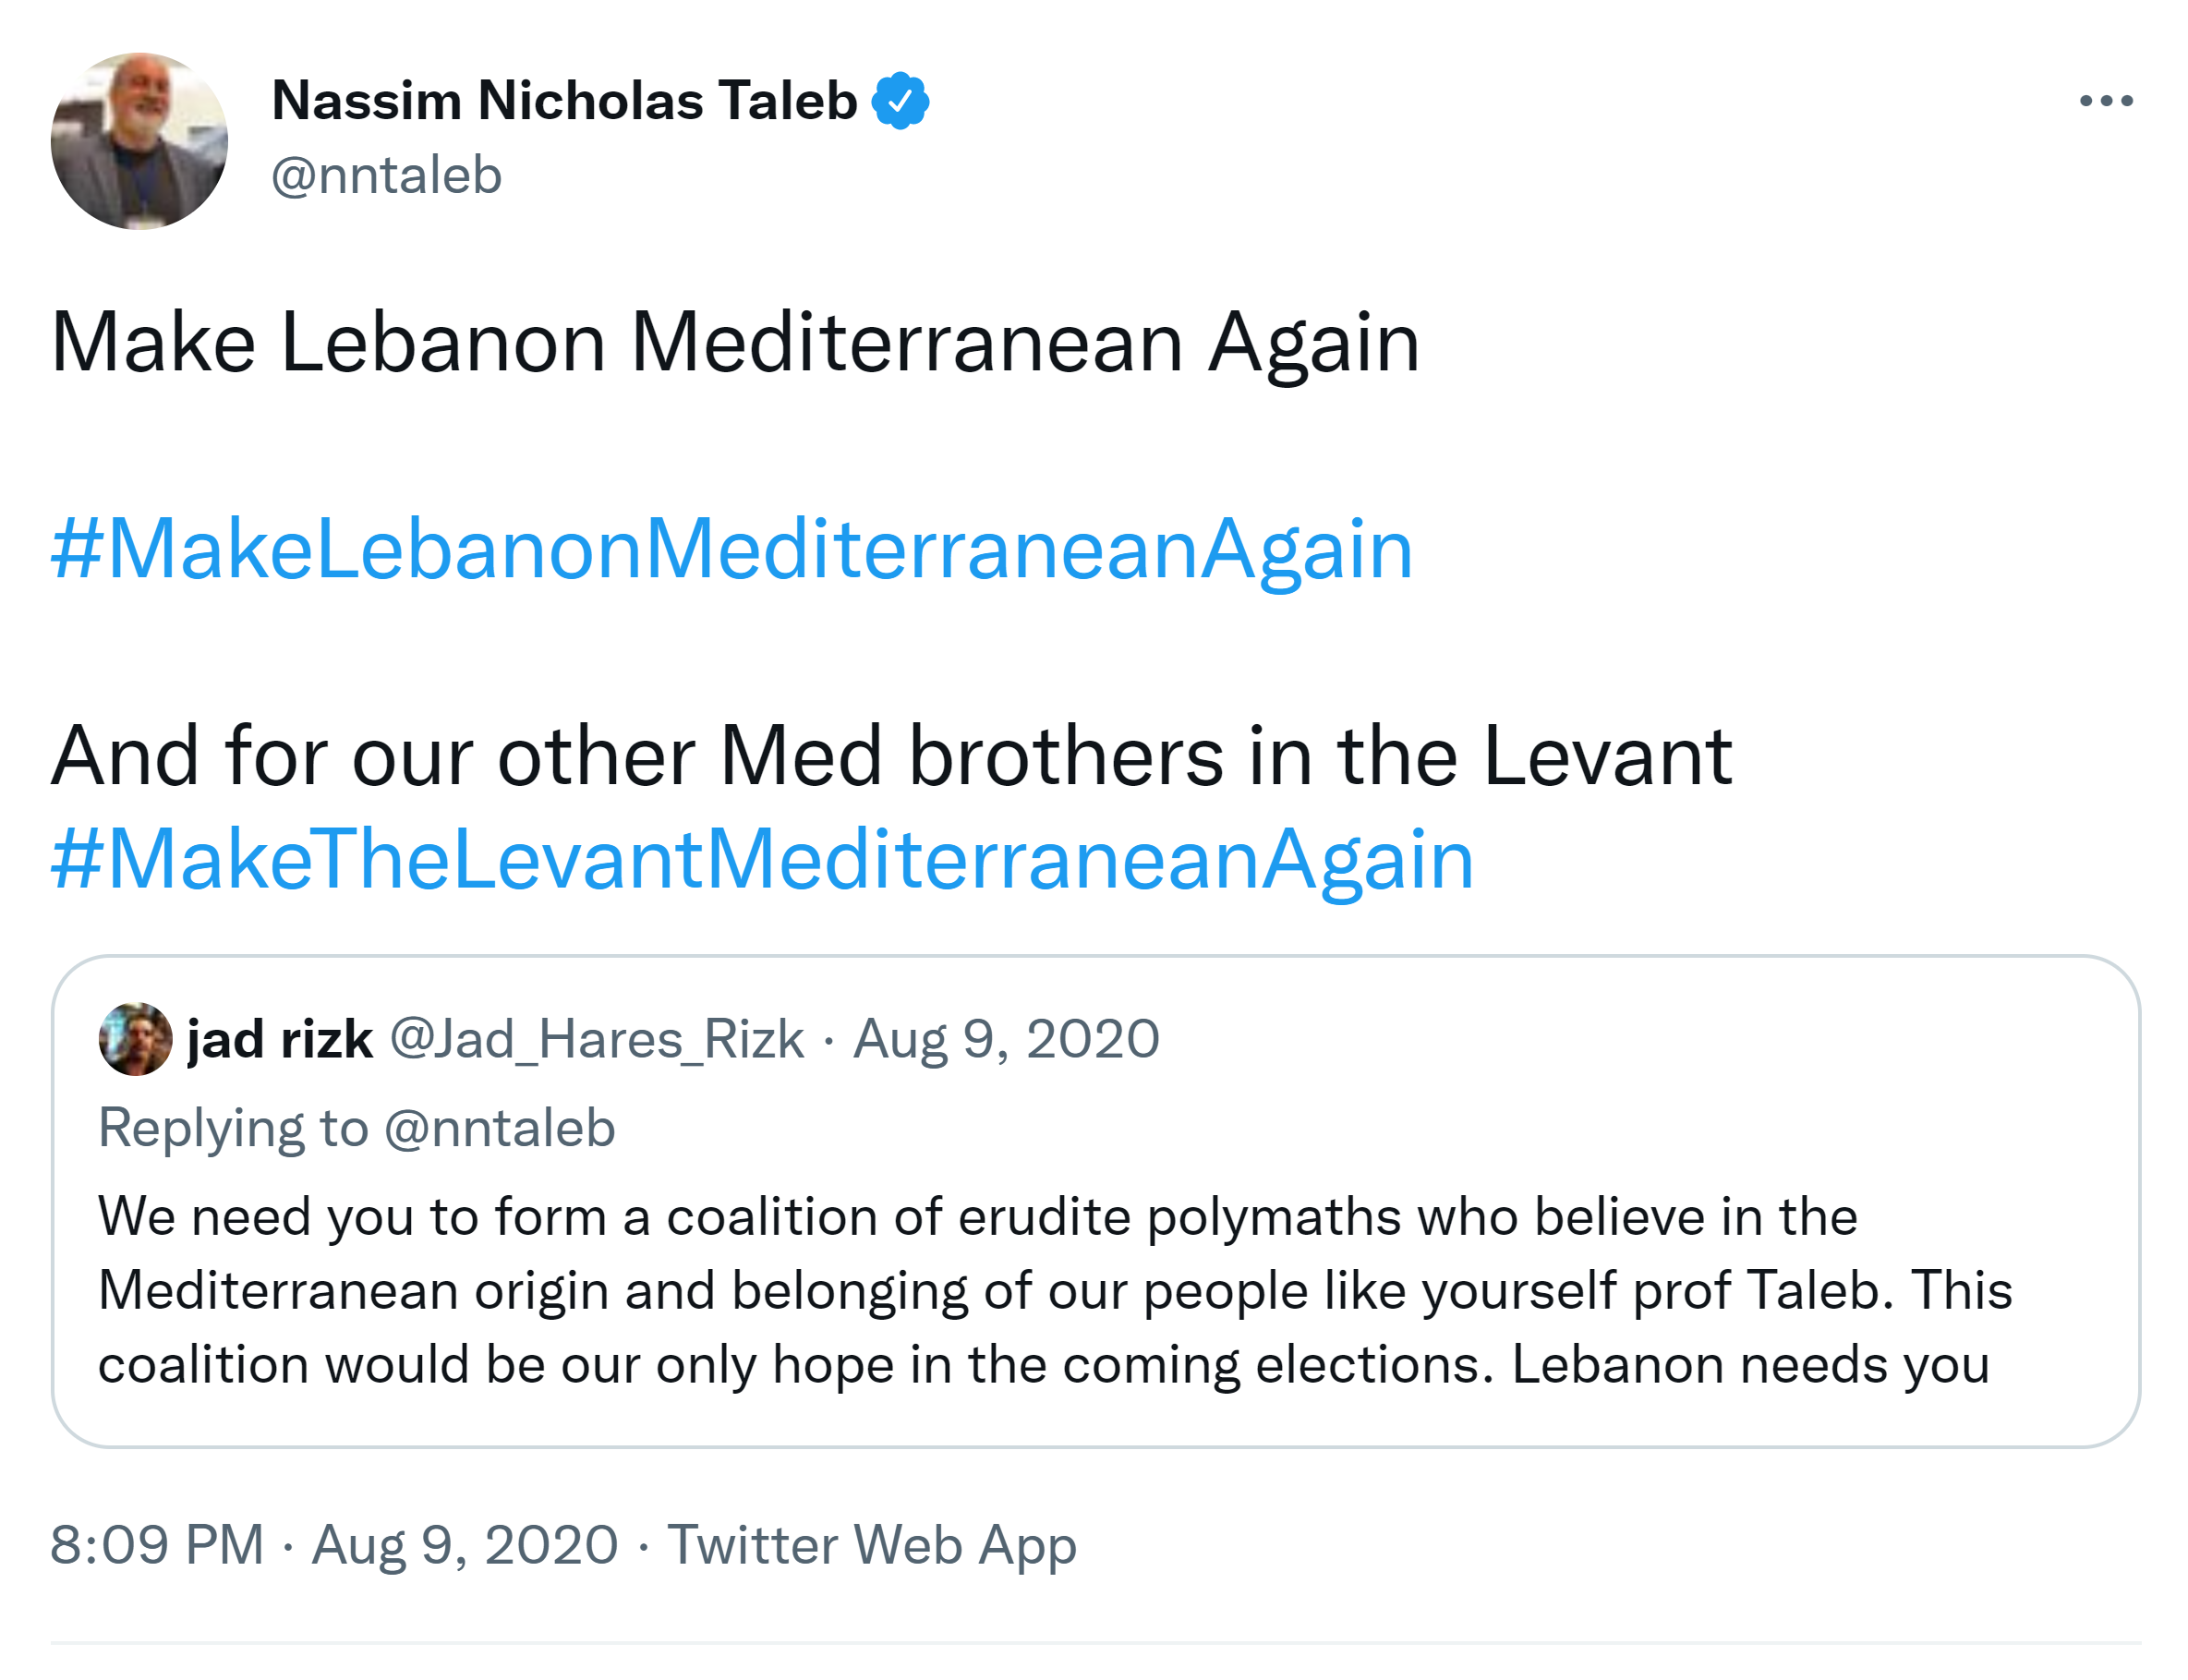Open hashtag #MakeTheLevantMediterraneanAgain
The height and width of the screenshot is (1680, 2188).
point(762,859)
